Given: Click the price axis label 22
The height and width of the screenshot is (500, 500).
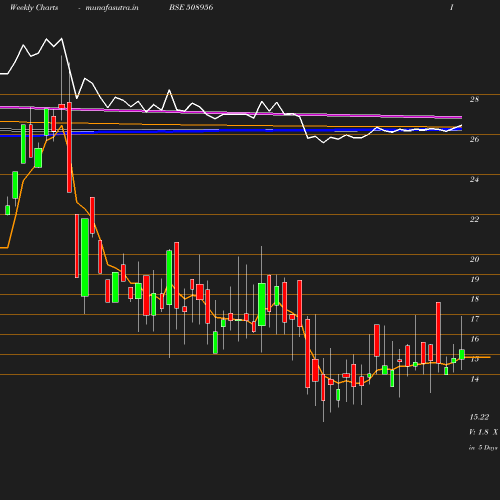Looking at the screenshot, I should pos(474,219).
